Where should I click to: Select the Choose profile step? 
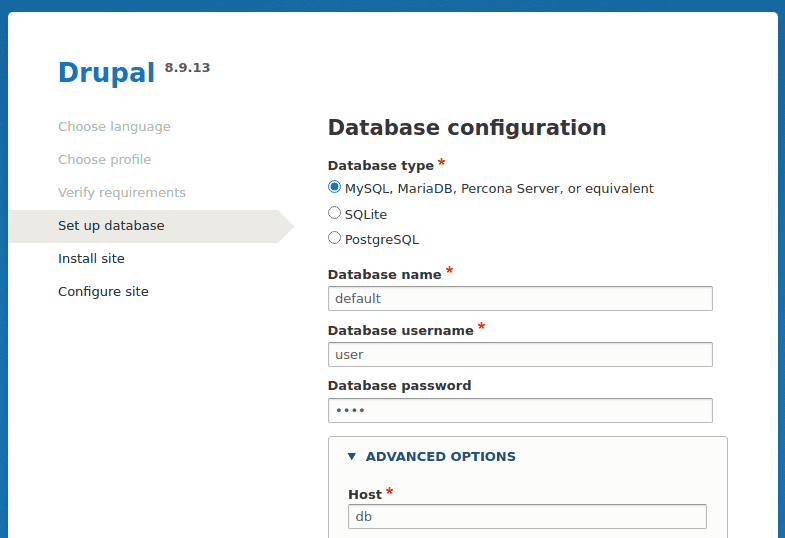[105, 160]
